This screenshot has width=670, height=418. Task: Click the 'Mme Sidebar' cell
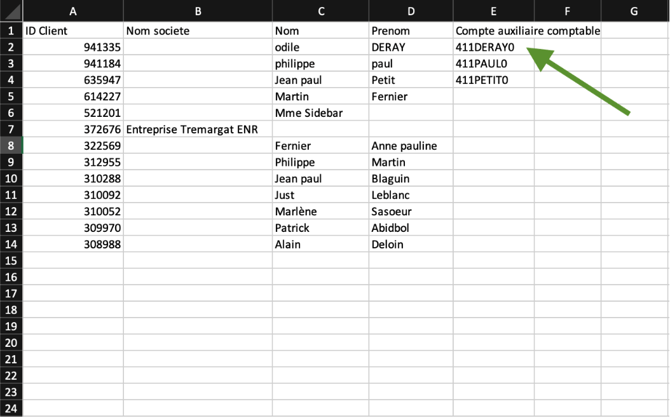point(320,113)
